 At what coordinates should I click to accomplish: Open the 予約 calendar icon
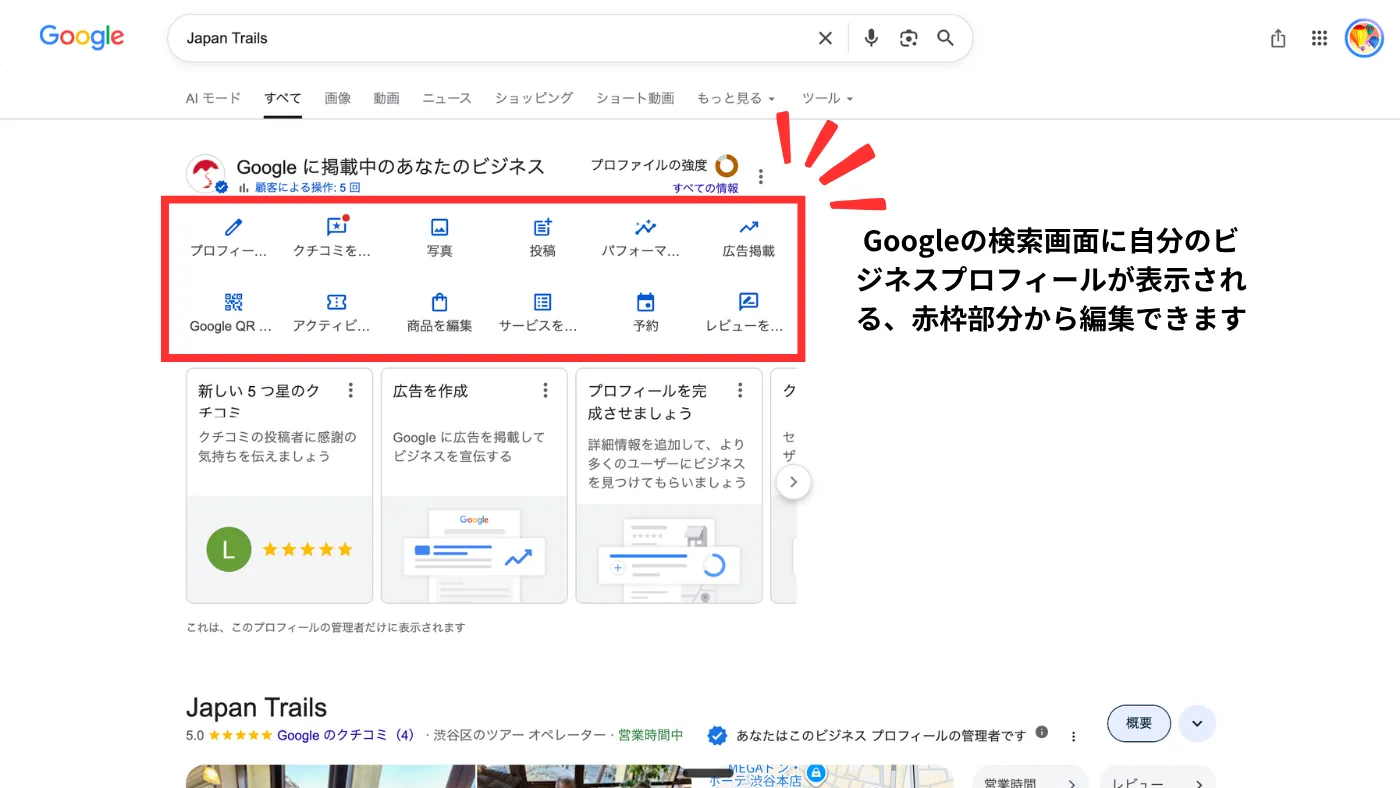(x=646, y=302)
